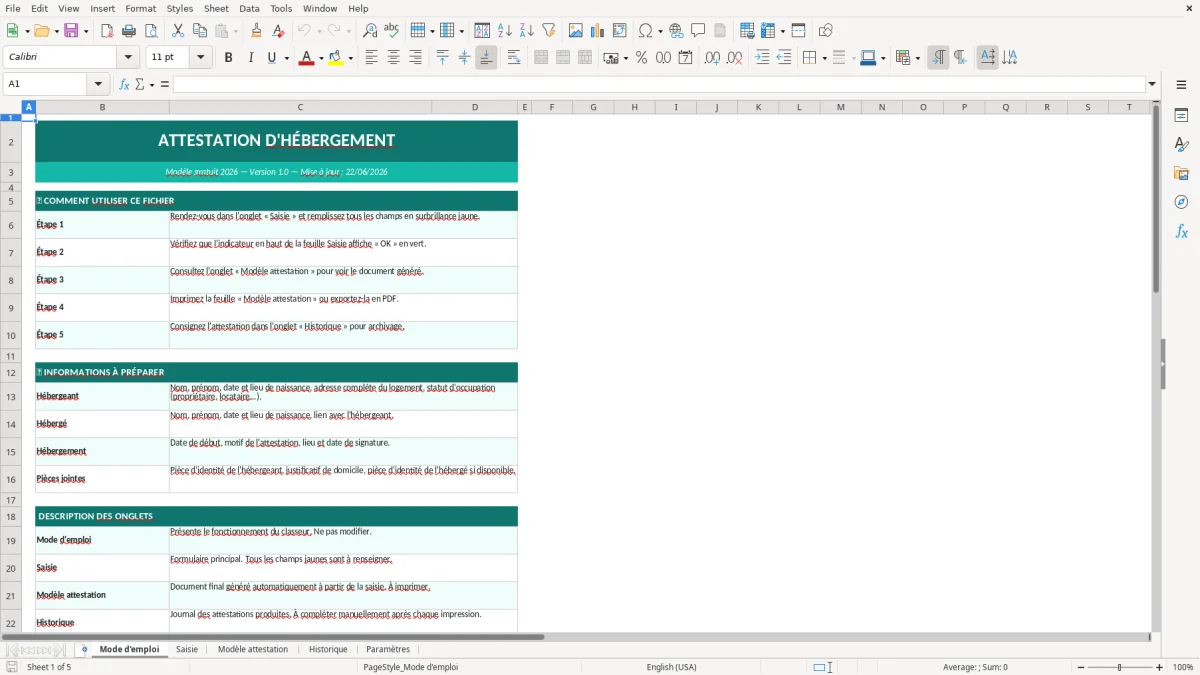
Task: Expand the Name Box dropdown
Action: pos(98,84)
